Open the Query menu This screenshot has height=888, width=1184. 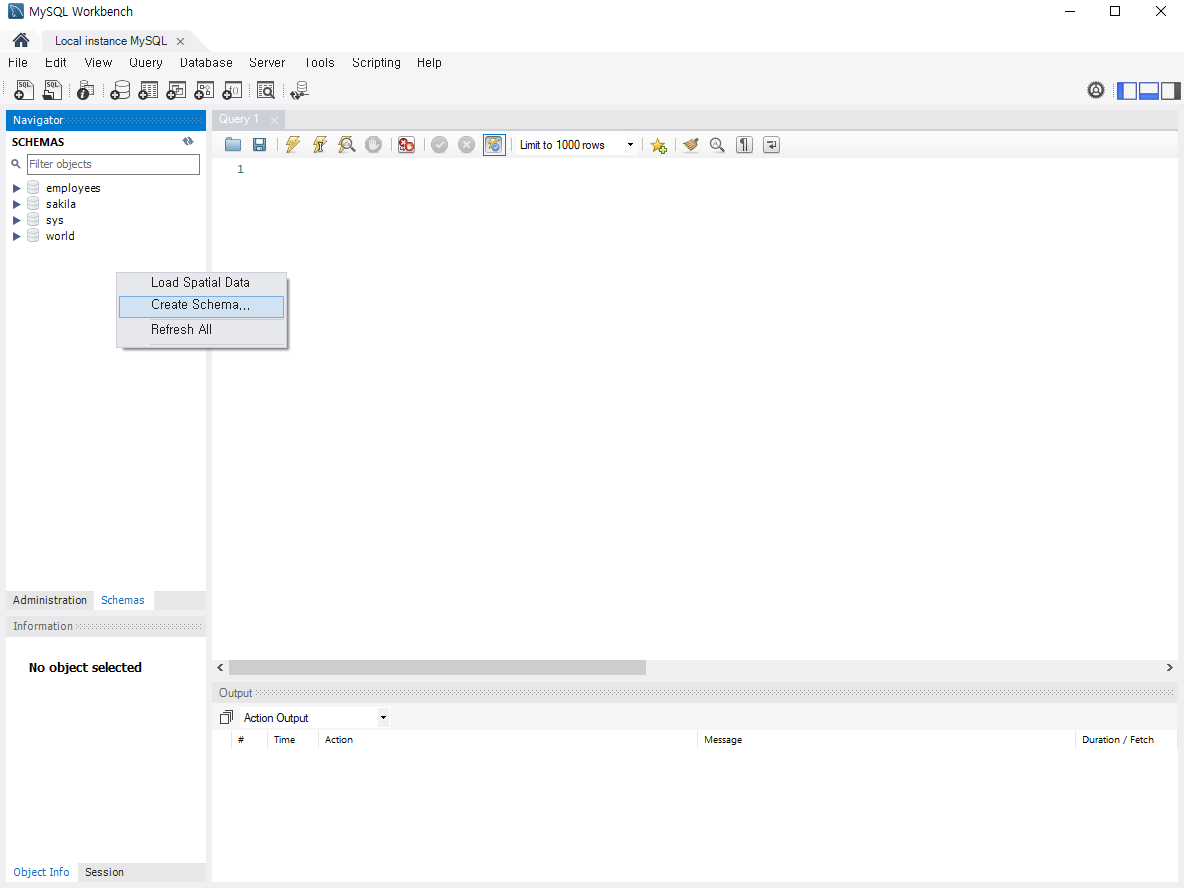pyautogui.click(x=146, y=63)
